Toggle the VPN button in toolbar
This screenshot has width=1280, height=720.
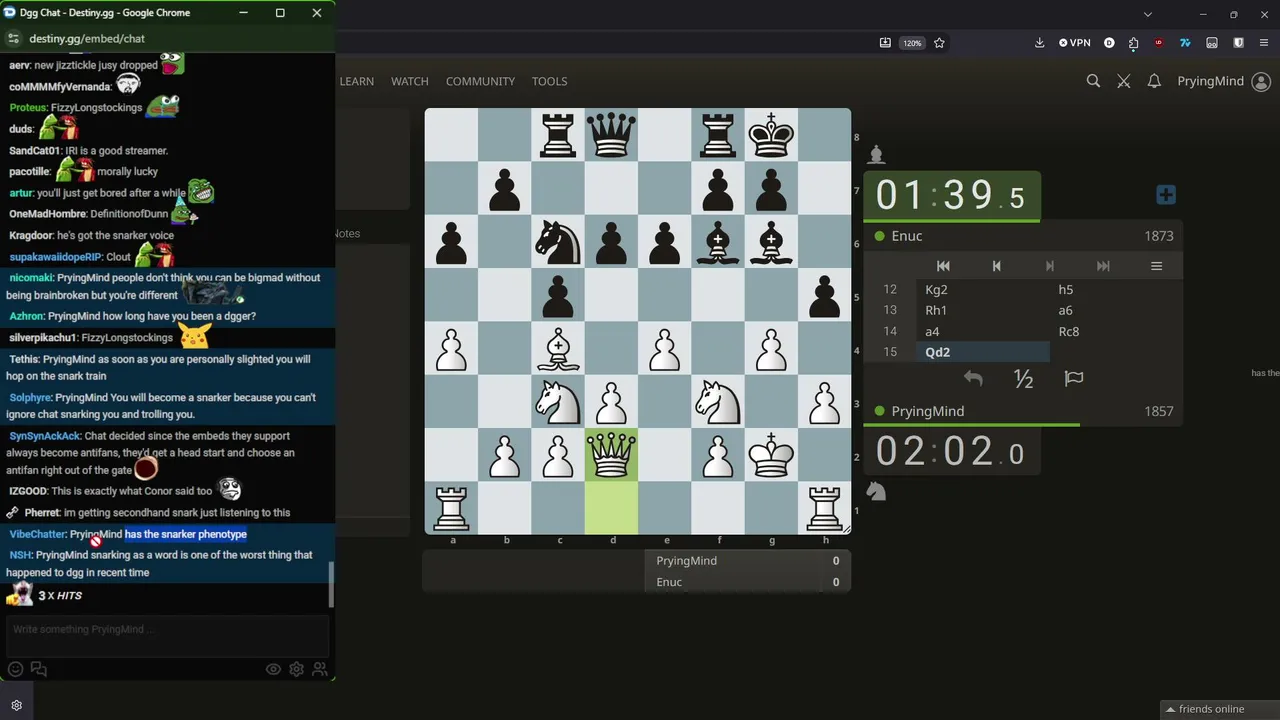pos(1075,43)
